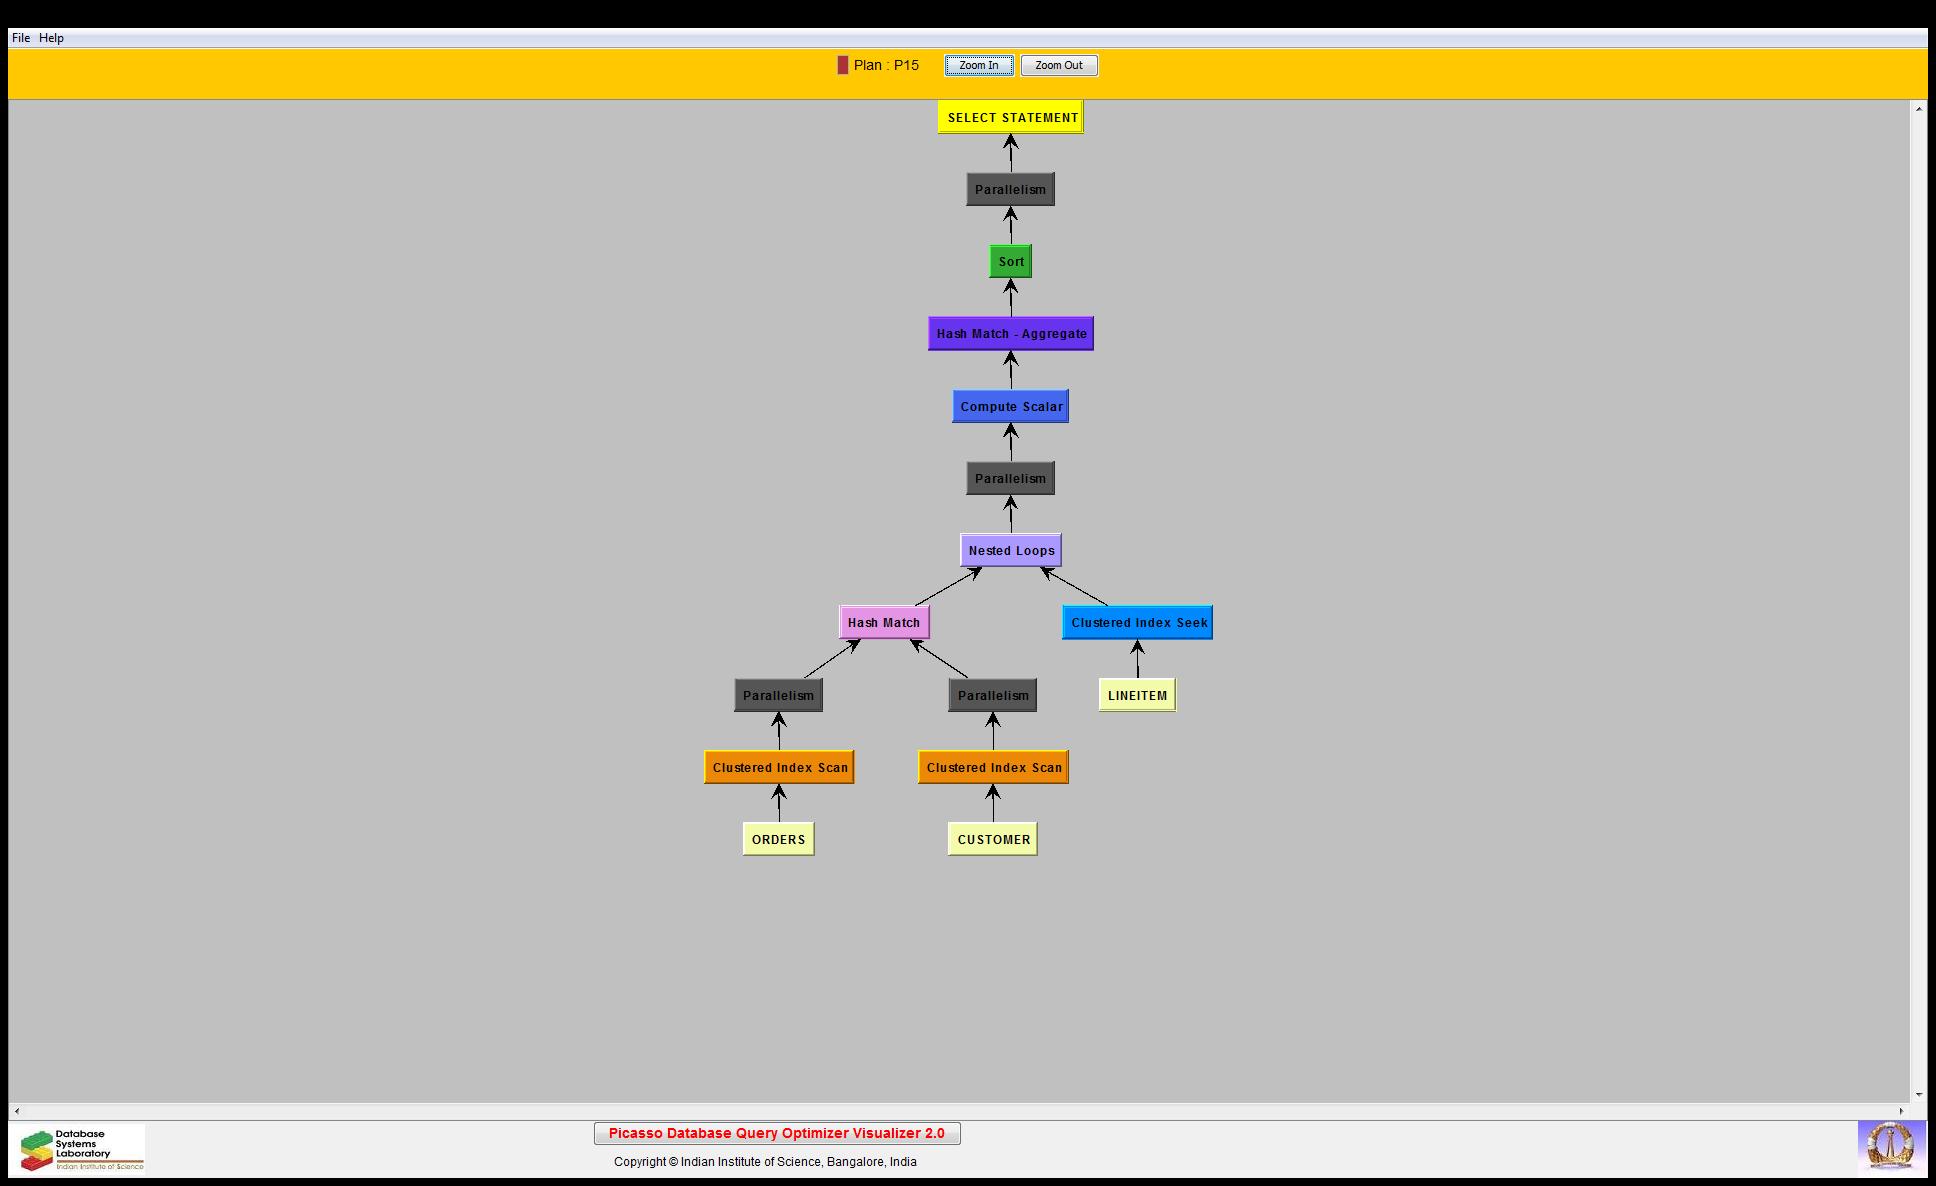Viewport: 1936px width, 1186px height.
Task: Click the pink Hash Match node
Action: pos(884,622)
